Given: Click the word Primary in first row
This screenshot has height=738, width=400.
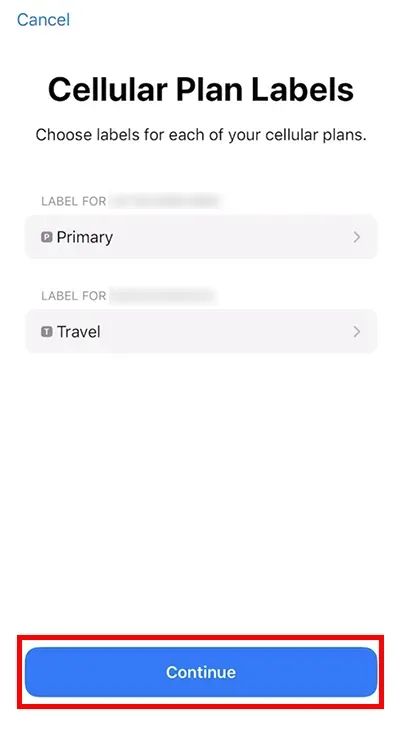Looking at the screenshot, I should pos(85,238).
